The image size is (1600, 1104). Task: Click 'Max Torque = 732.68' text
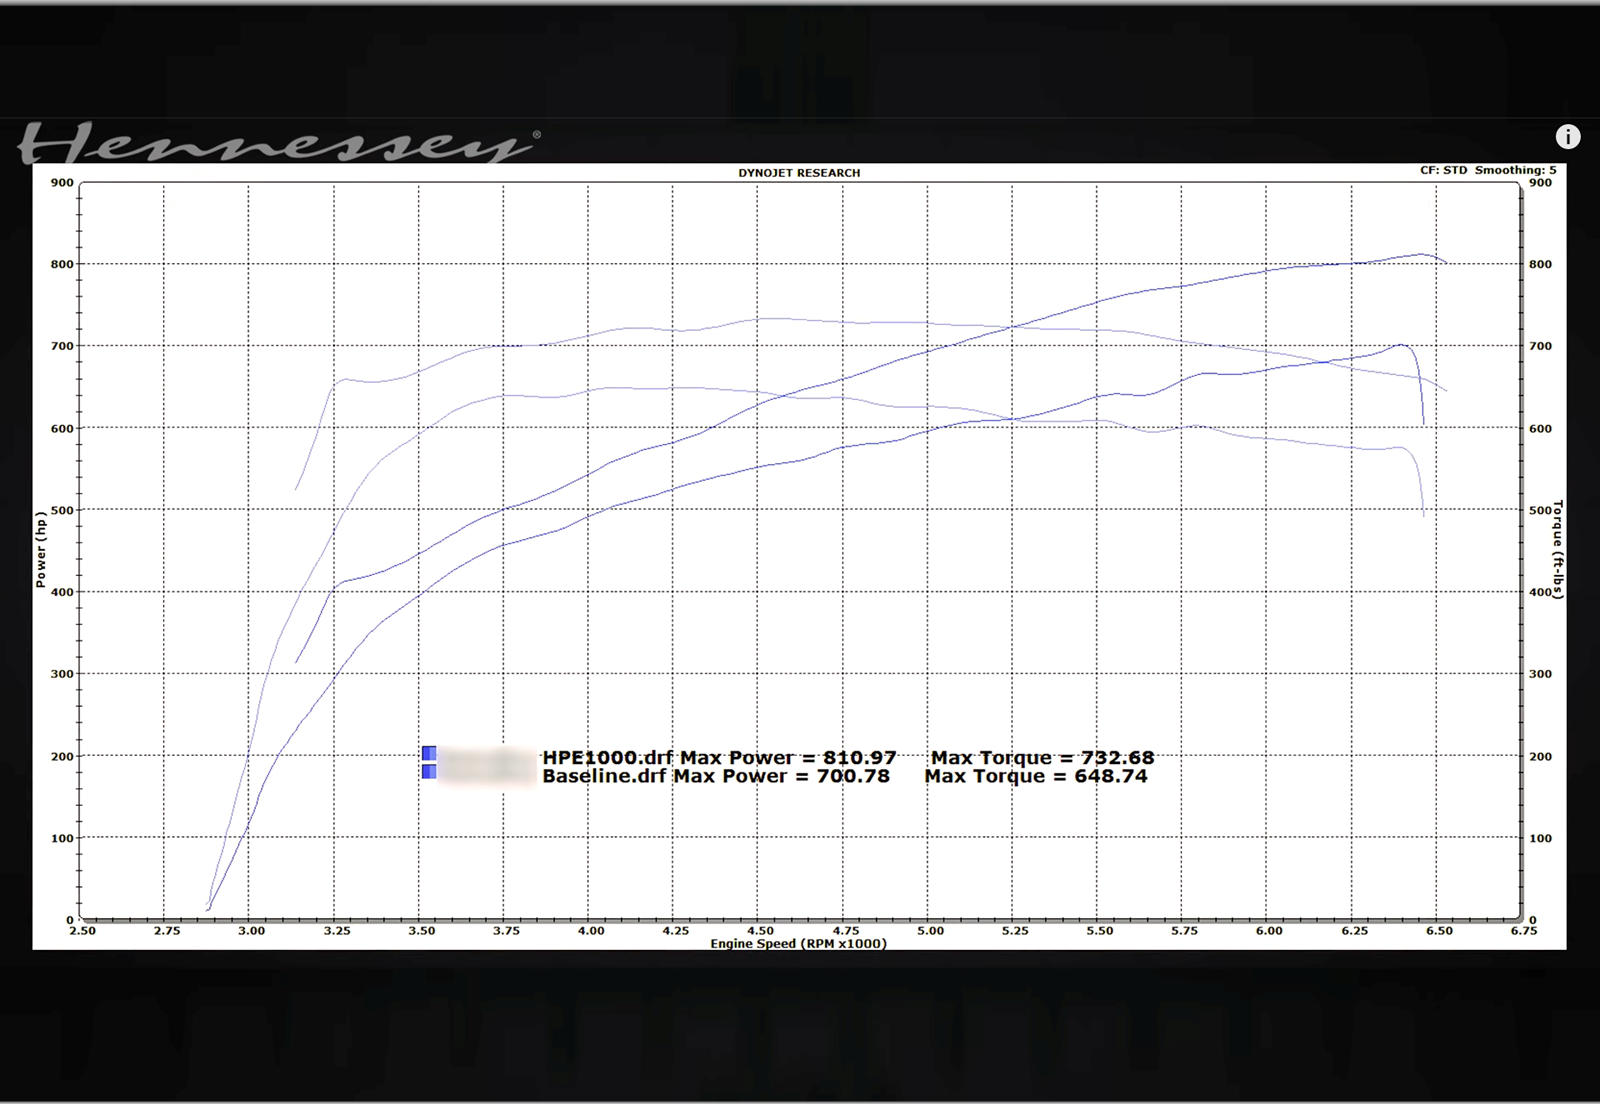[x=1042, y=758]
